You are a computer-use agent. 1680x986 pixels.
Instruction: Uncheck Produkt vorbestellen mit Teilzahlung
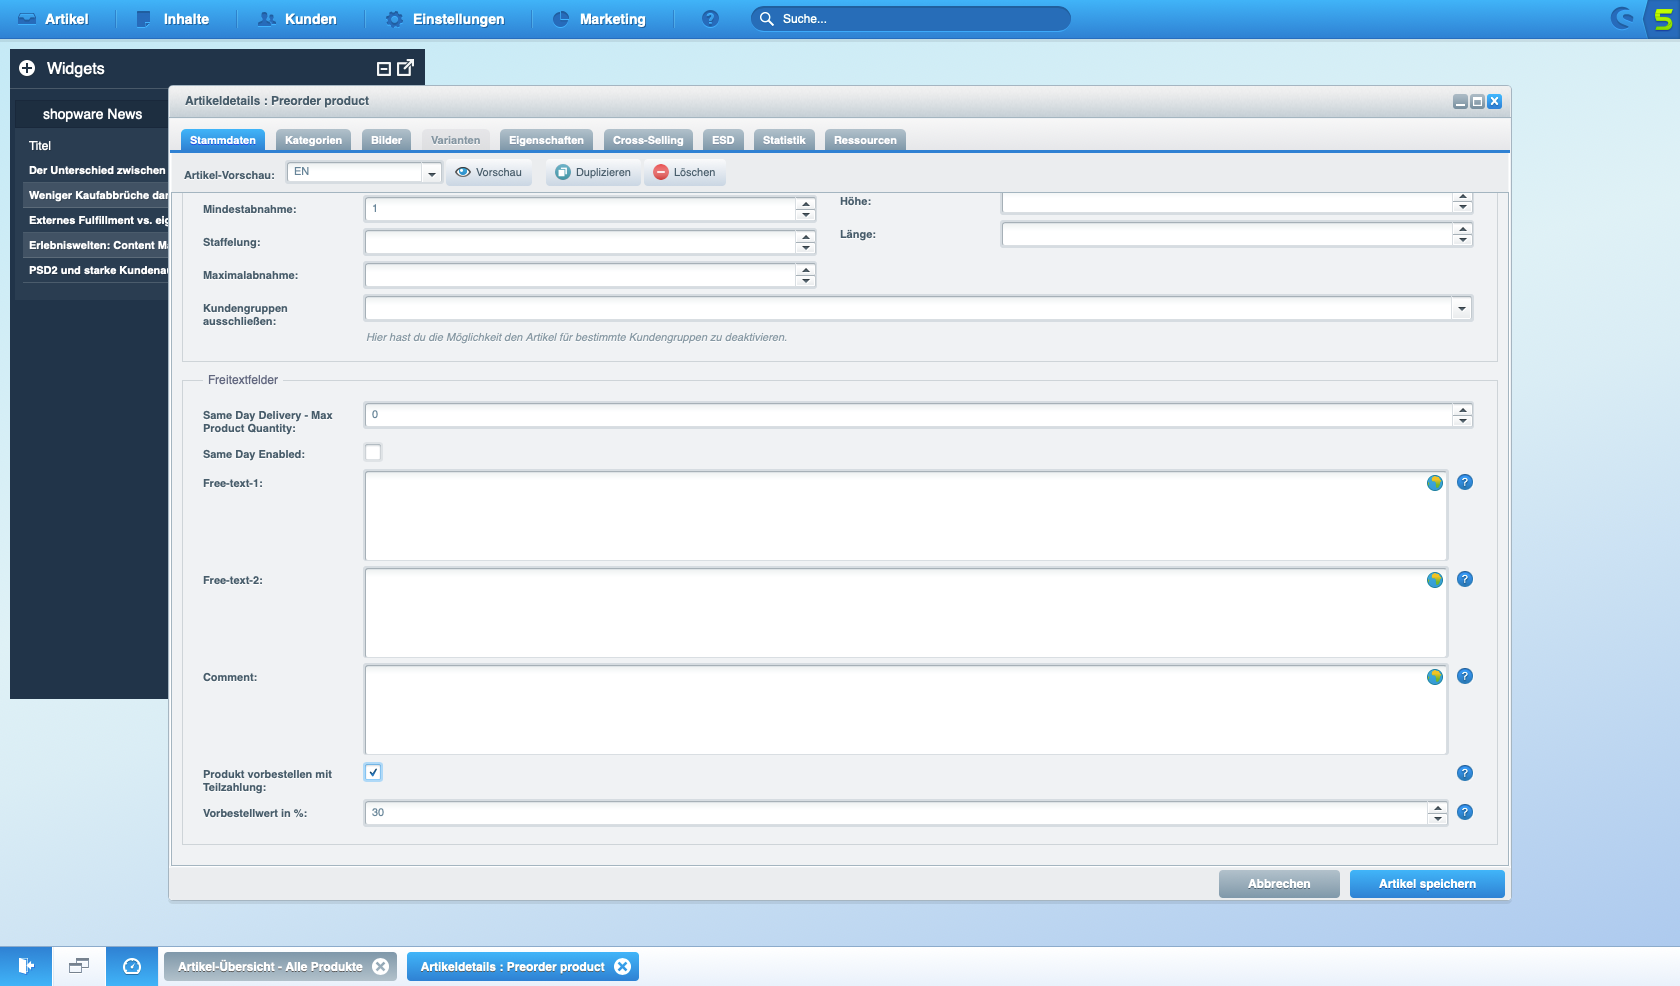(x=373, y=772)
